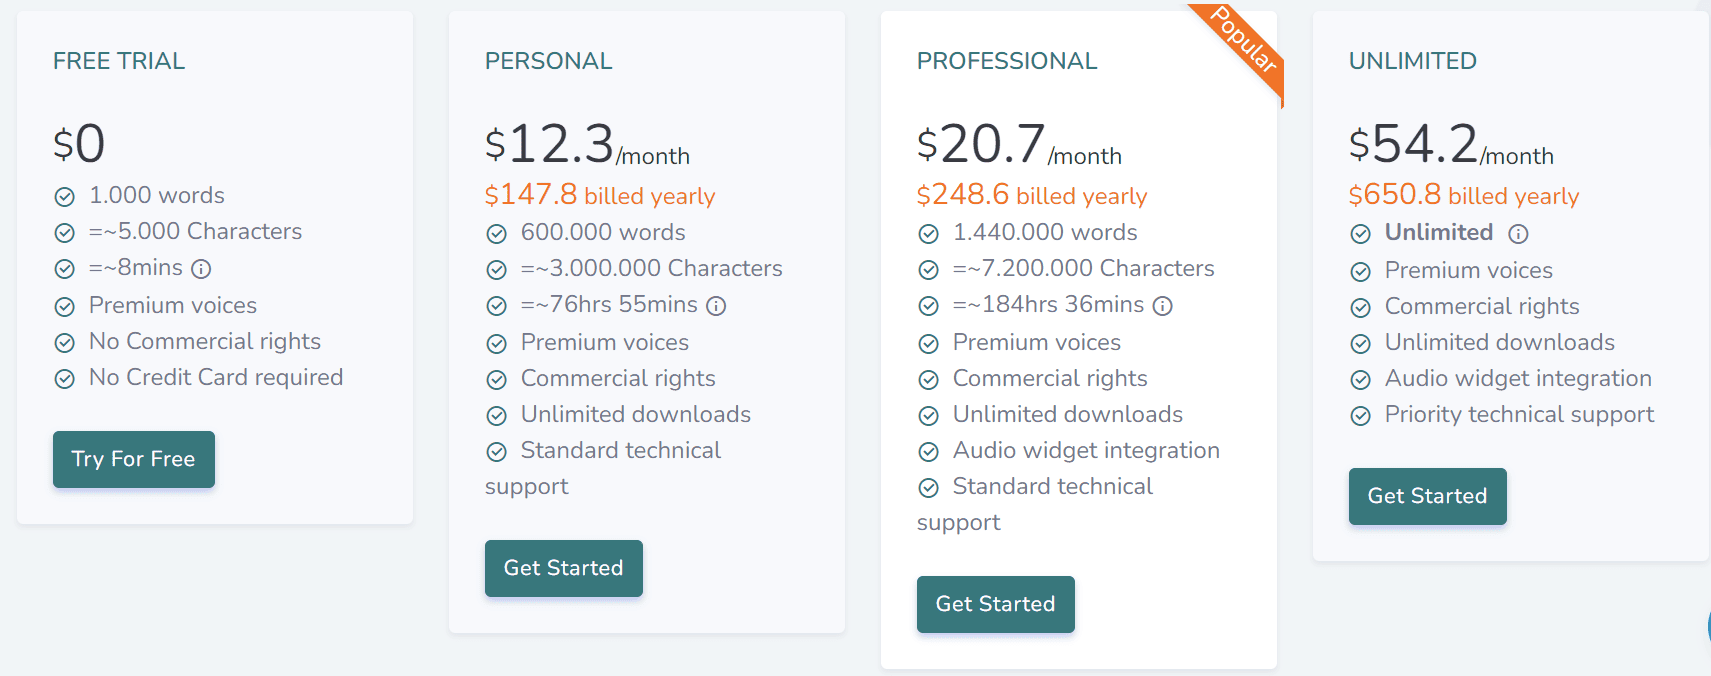Click the checkmark icon next to 600.000 words
1711x676 pixels.
[497, 233]
